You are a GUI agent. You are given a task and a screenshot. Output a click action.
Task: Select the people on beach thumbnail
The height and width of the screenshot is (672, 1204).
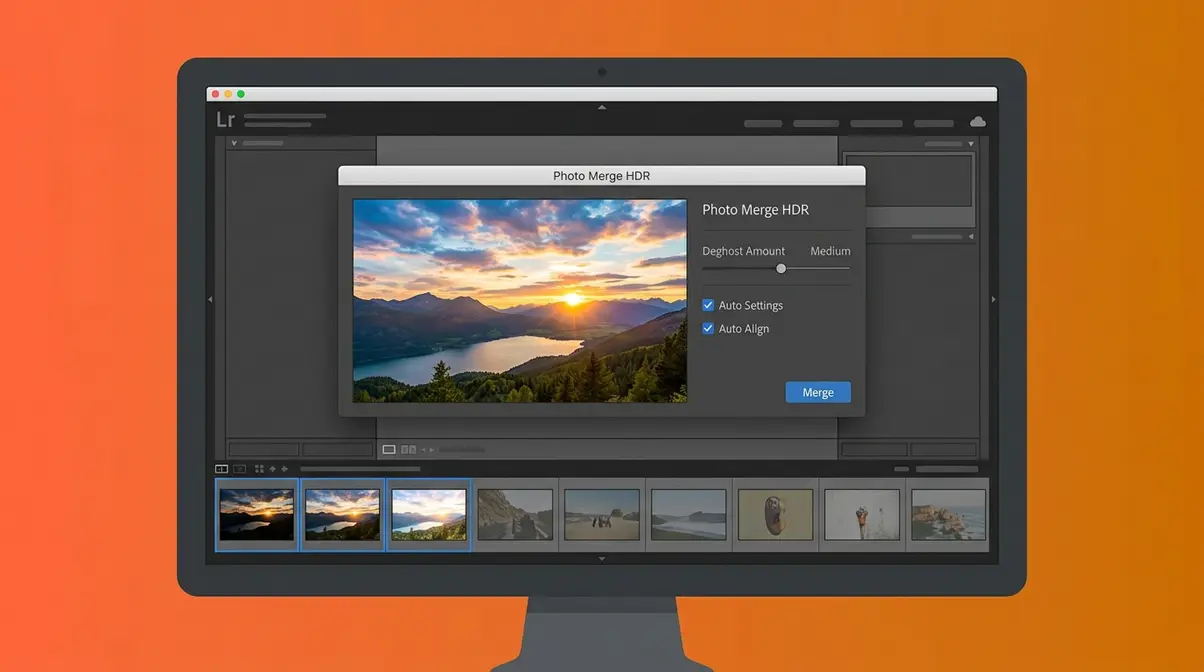(601, 514)
